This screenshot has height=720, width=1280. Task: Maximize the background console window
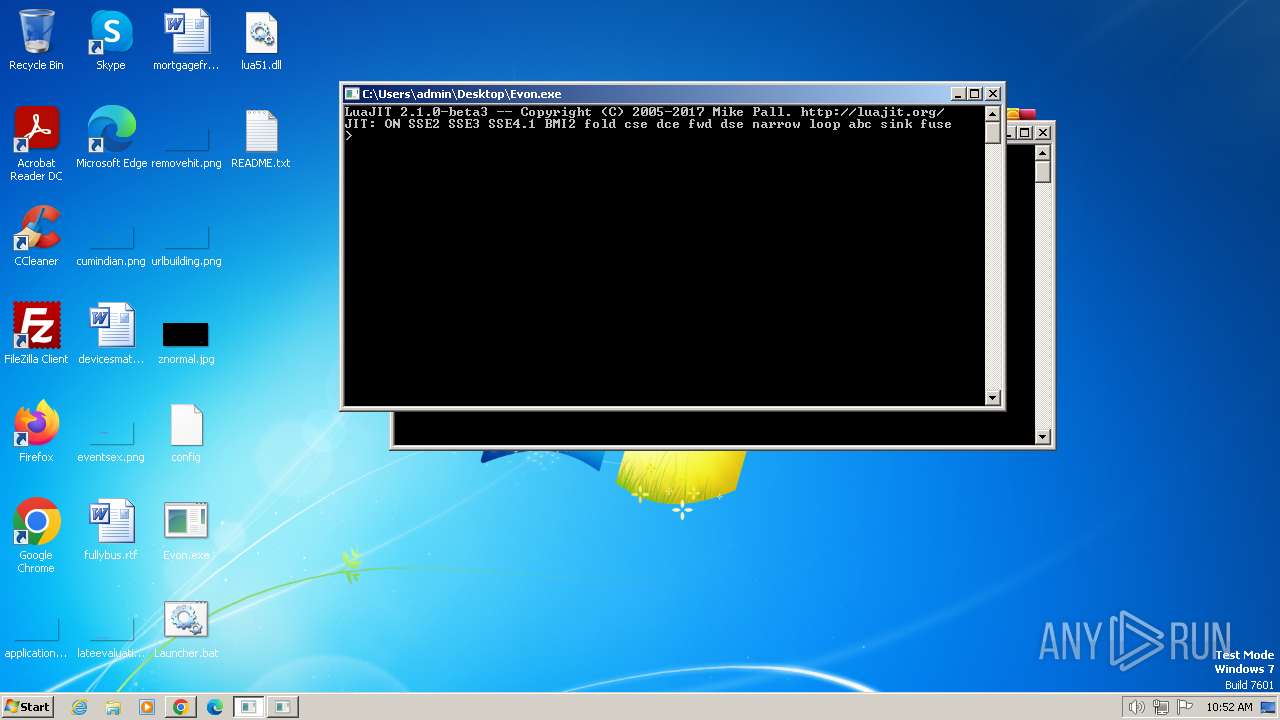[x=1024, y=132]
